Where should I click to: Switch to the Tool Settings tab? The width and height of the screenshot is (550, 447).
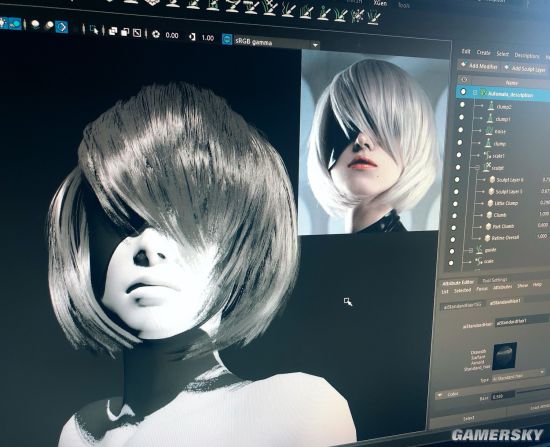point(494,280)
